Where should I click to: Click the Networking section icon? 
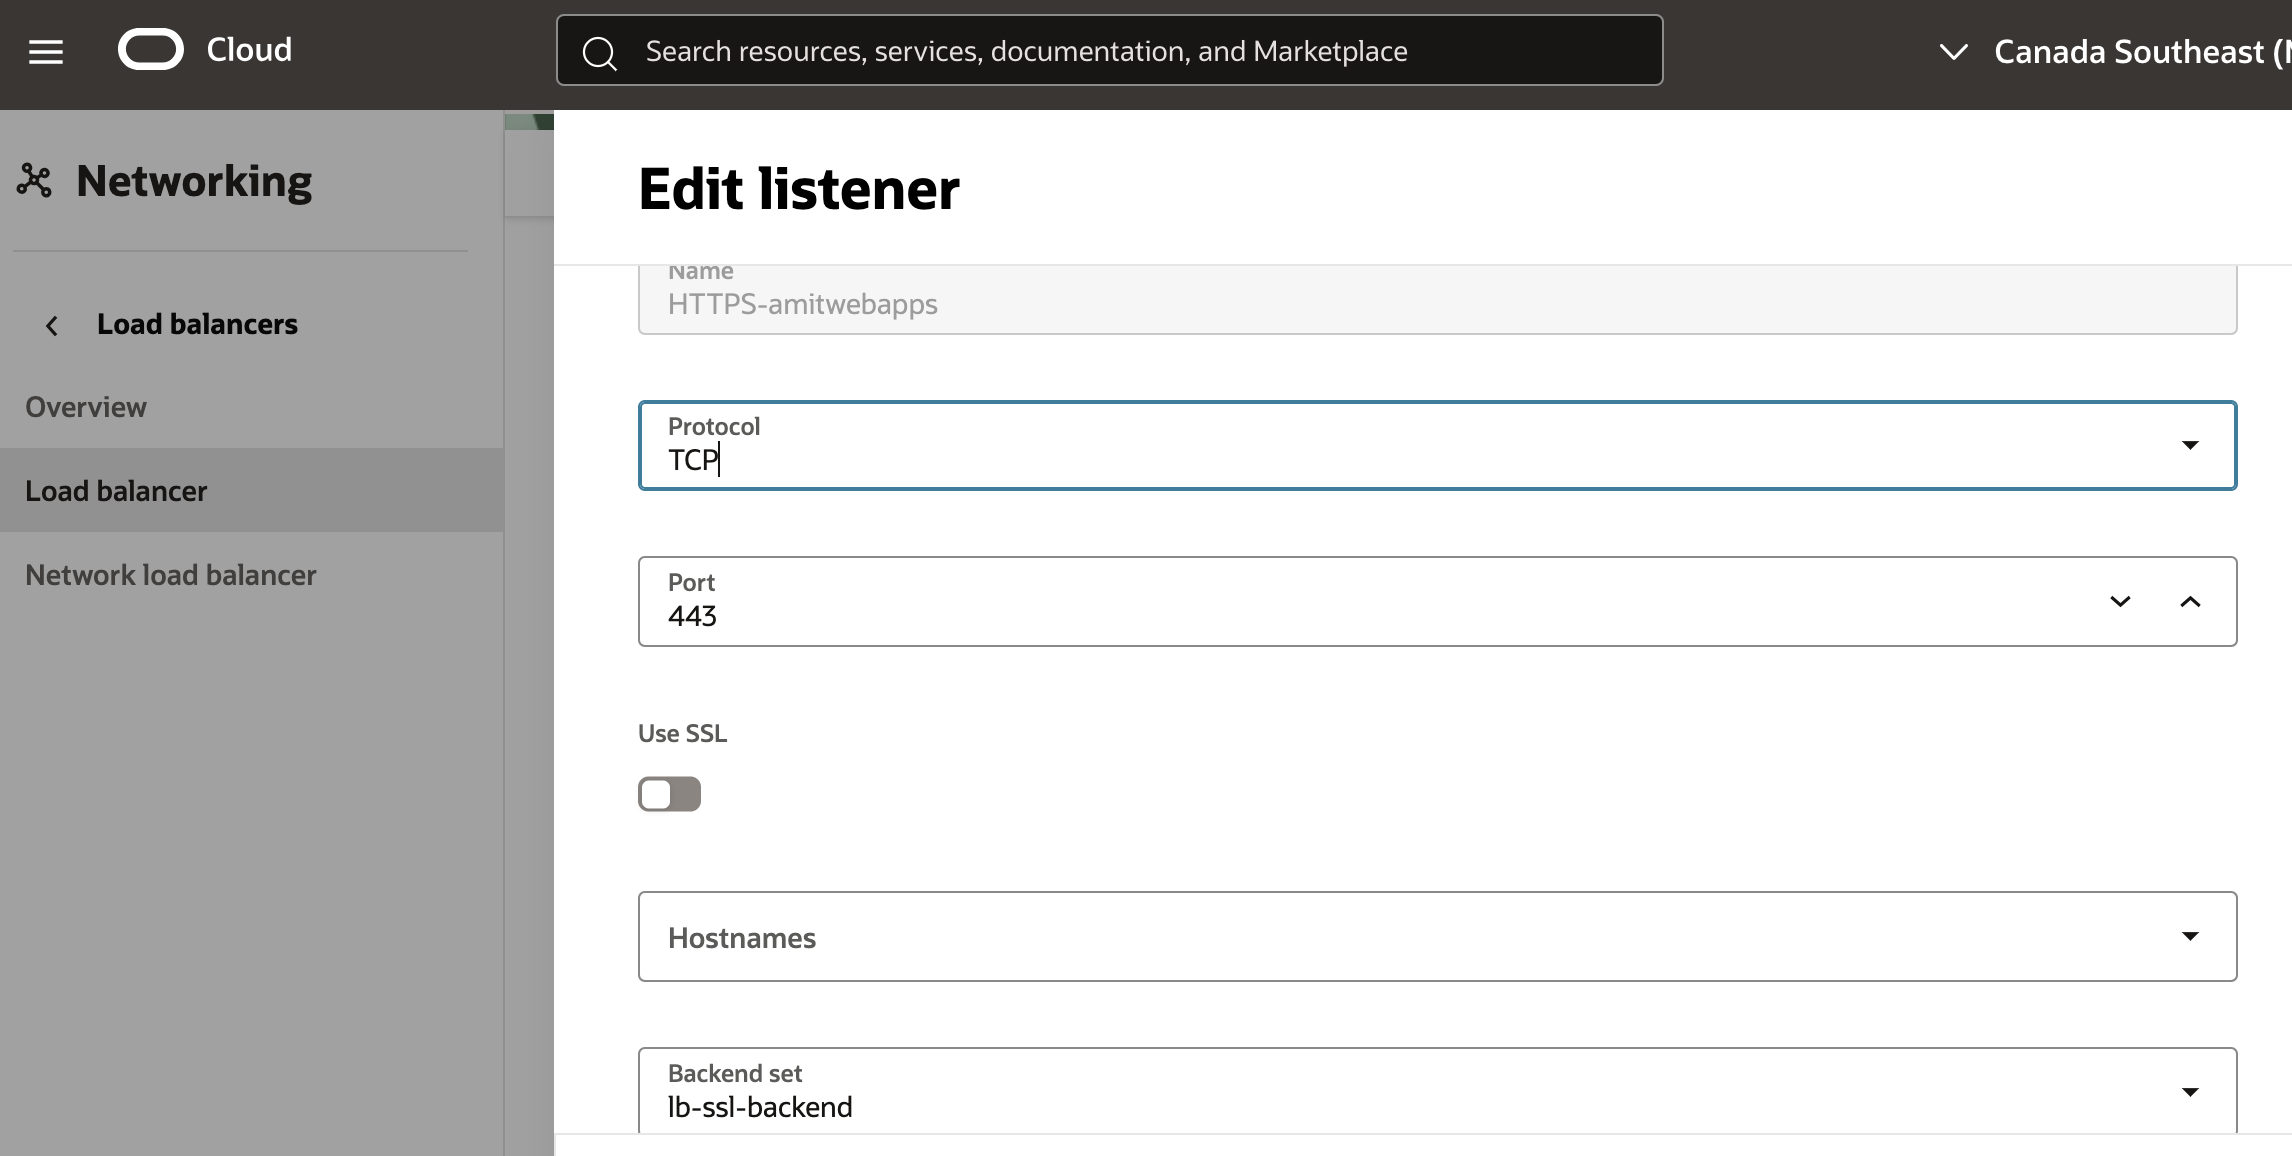click(x=36, y=180)
